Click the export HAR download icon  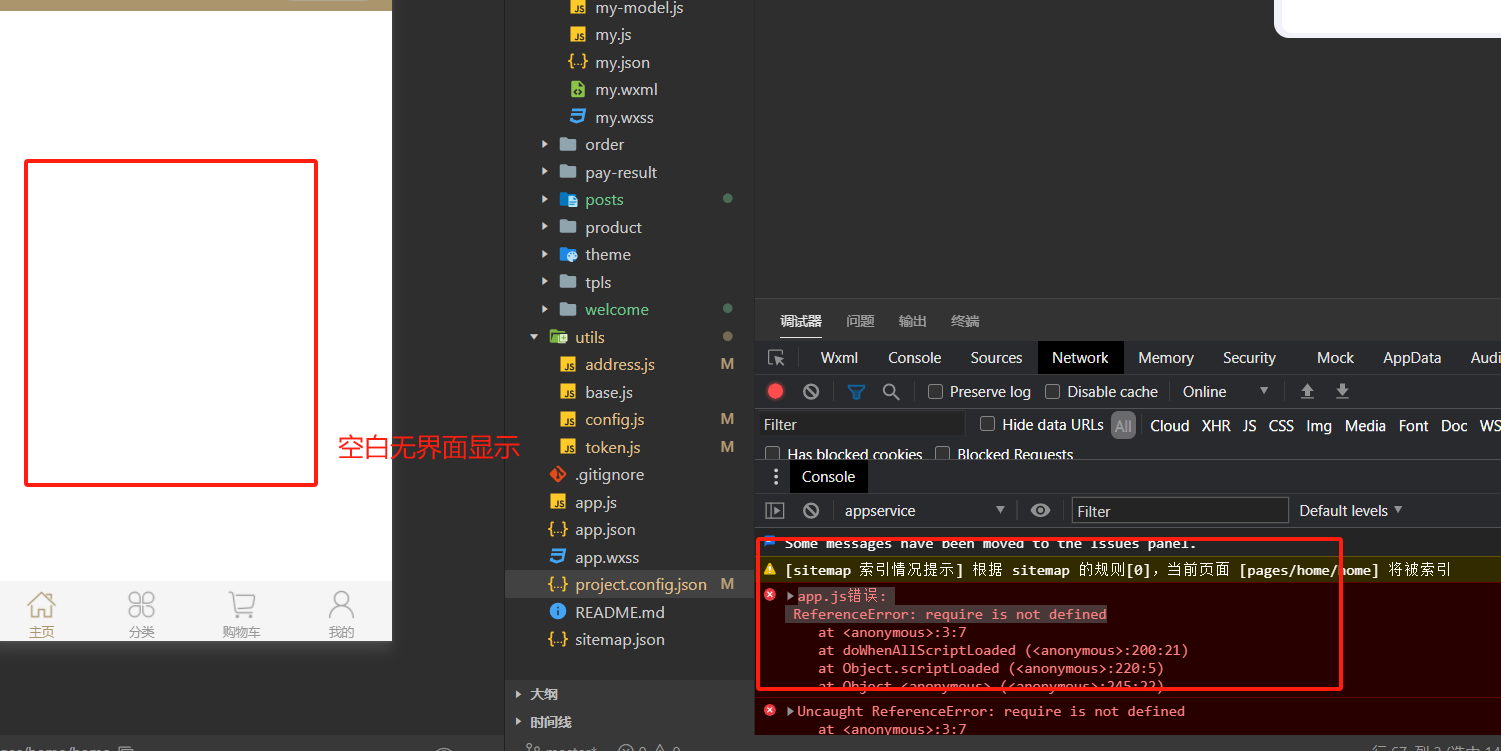point(1342,391)
